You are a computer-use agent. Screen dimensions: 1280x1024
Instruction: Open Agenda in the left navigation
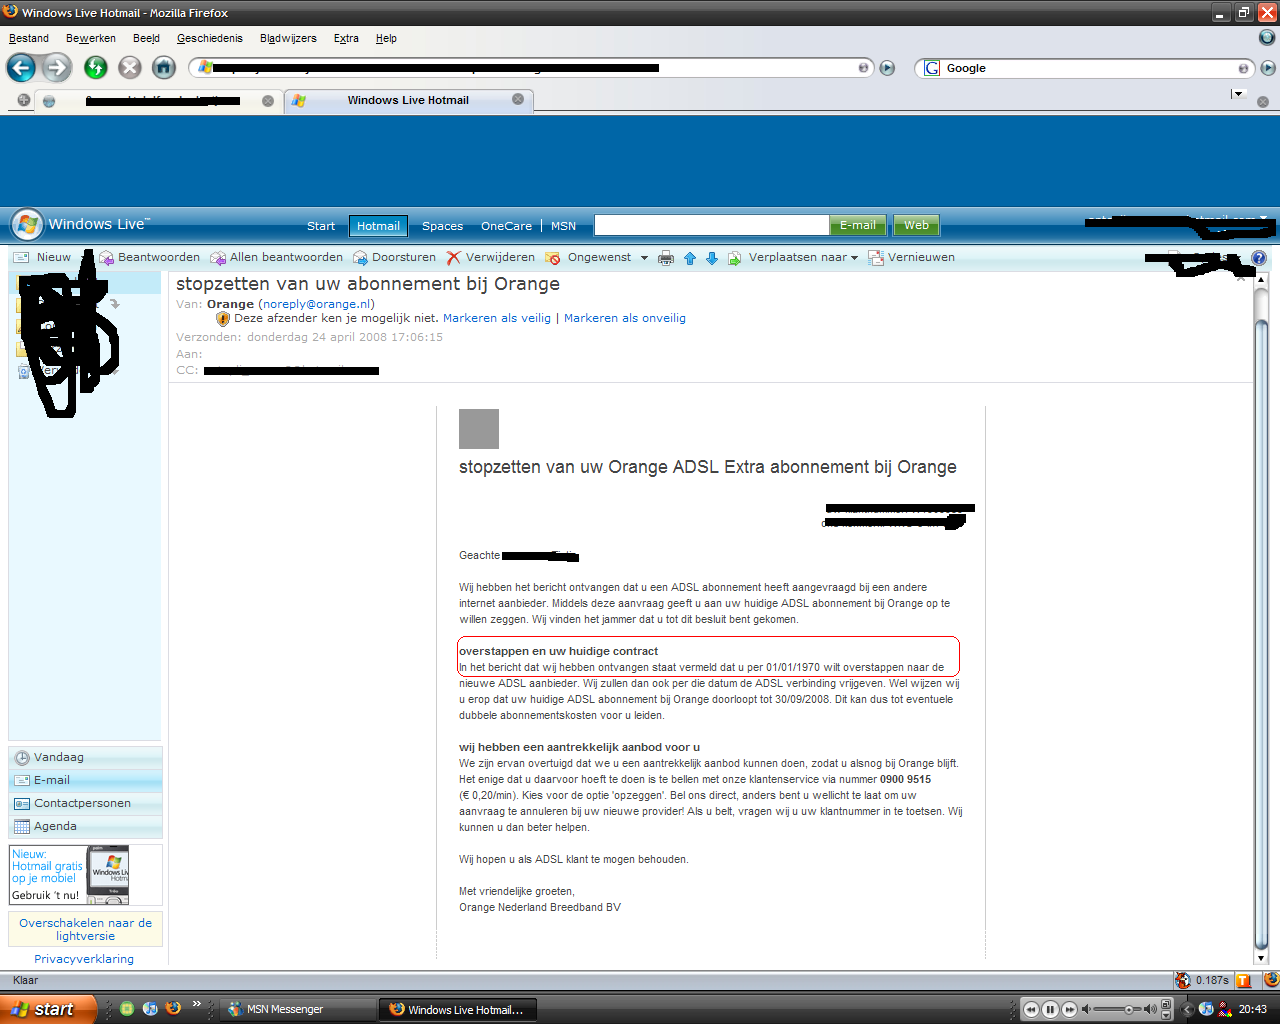click(x=85, y=827)
